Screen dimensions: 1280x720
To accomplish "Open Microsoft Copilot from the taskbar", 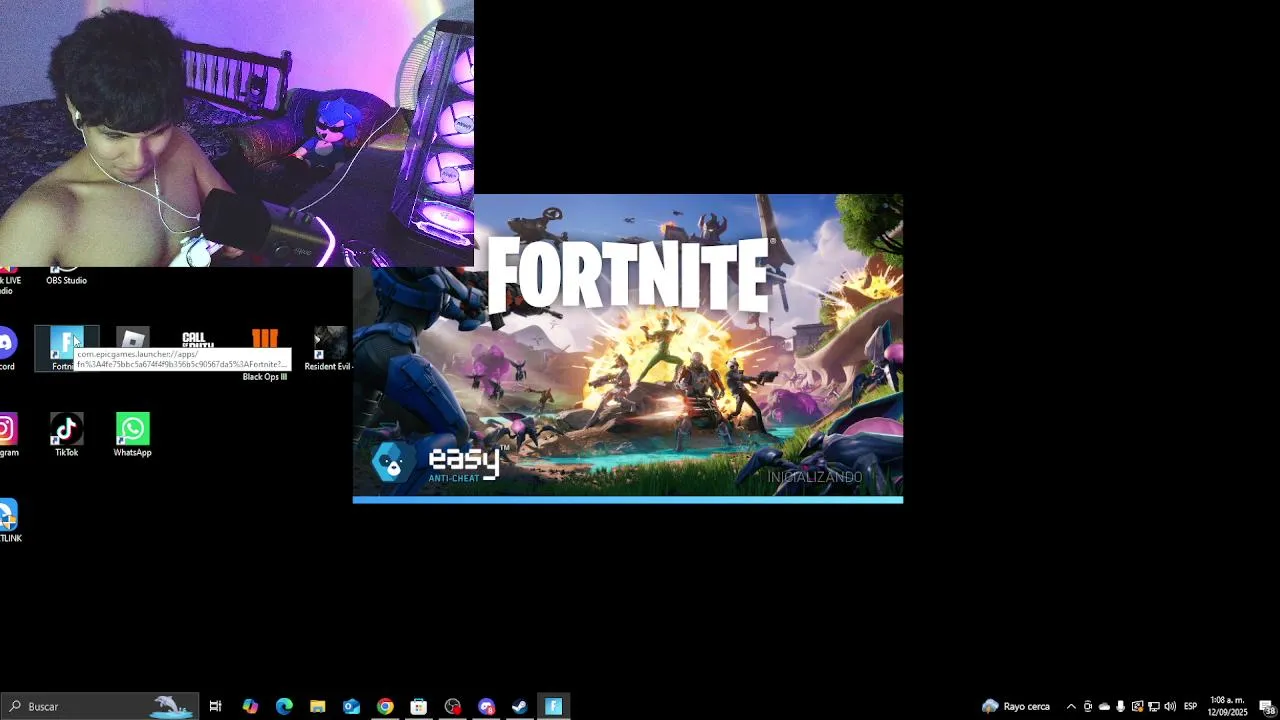I will (x=250, y=706).
